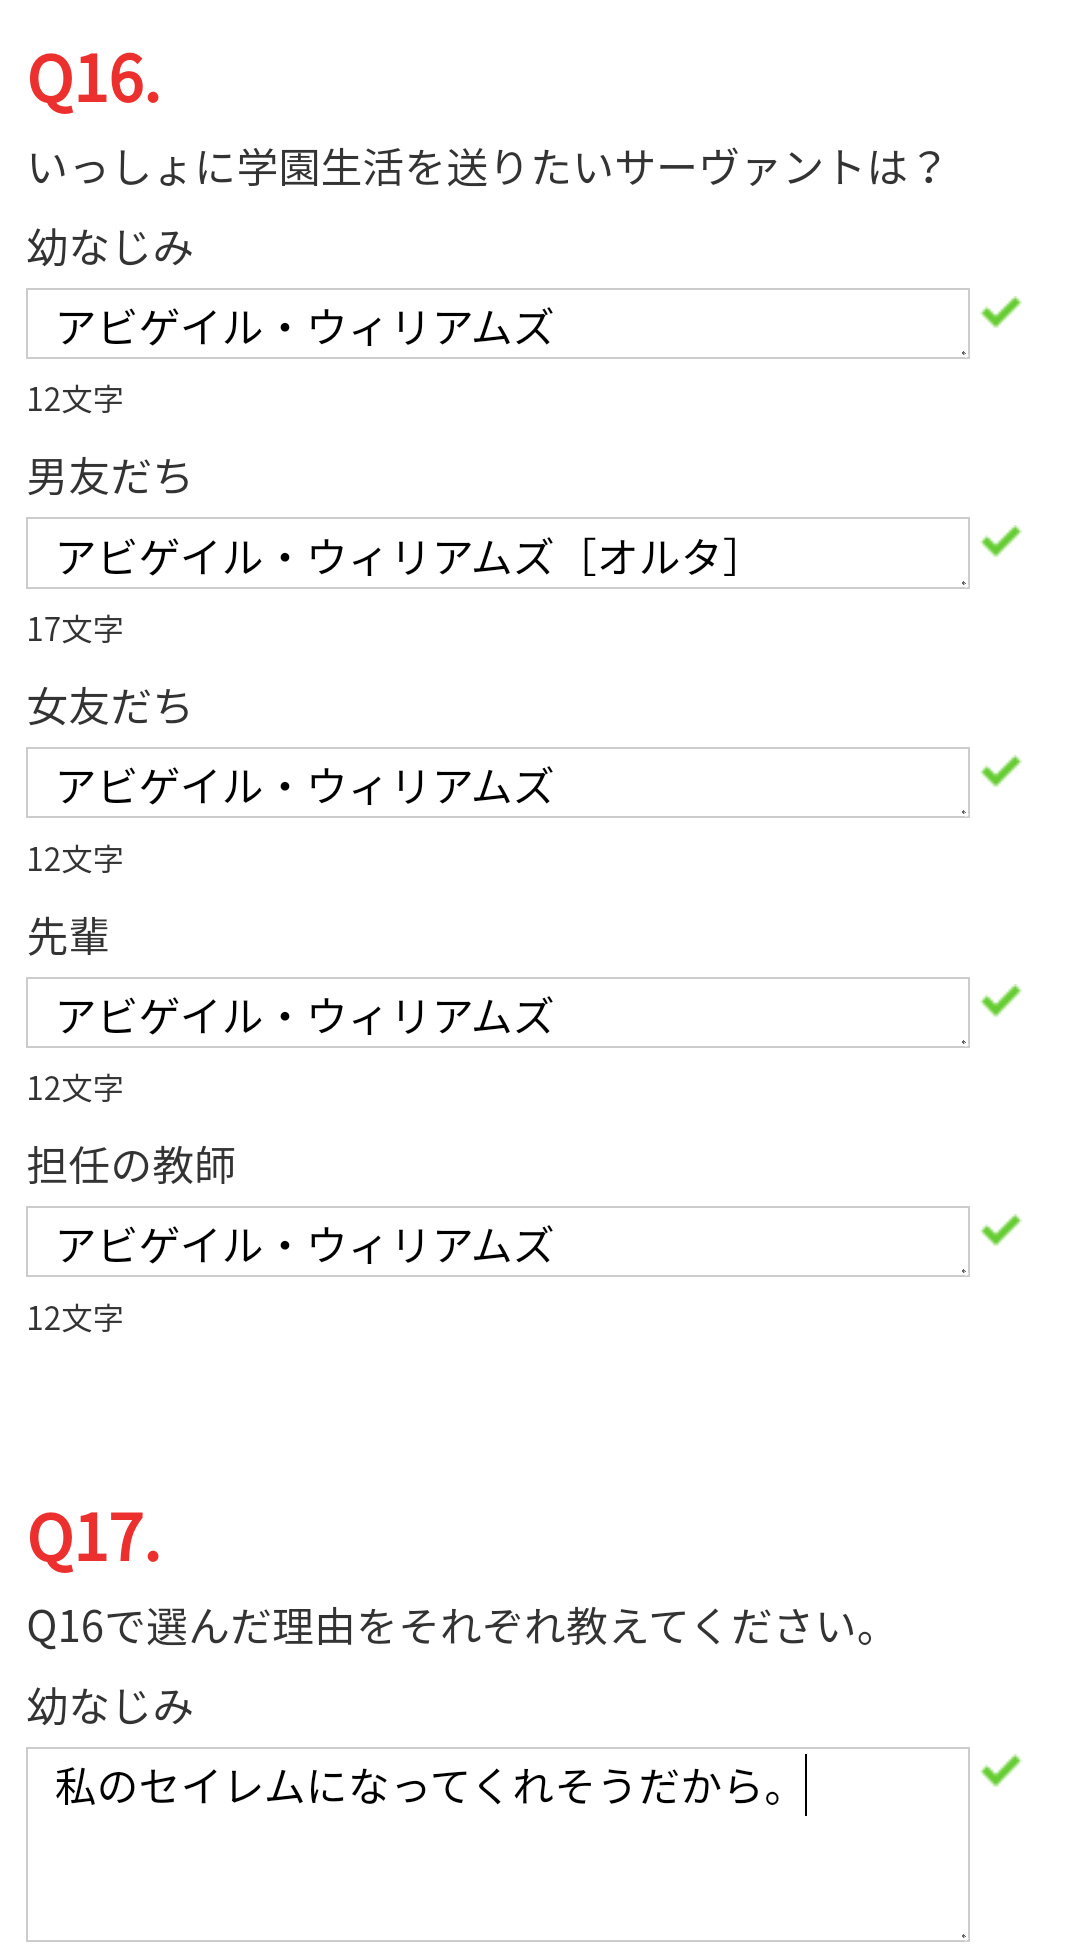Click the green checkmark next to 男友だち field
The height and width of the screenshot is (1949, 1066).
(x=1000, y=541)
